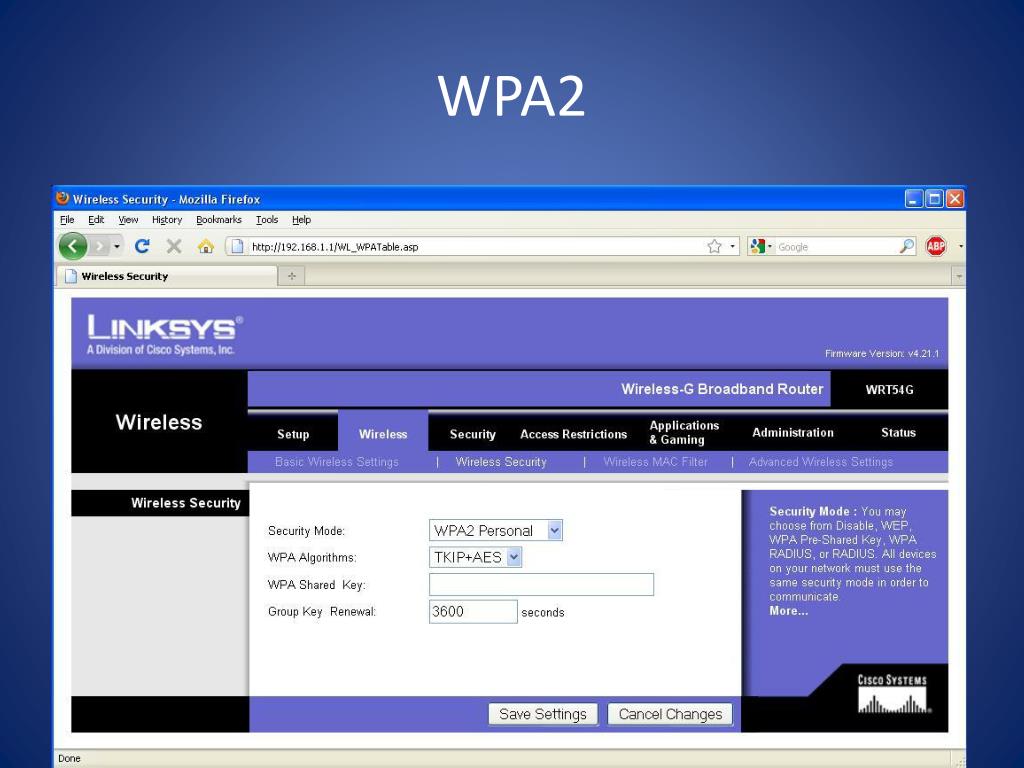Open the History menu
The image size is (1024, 768).
pos(167,220)
